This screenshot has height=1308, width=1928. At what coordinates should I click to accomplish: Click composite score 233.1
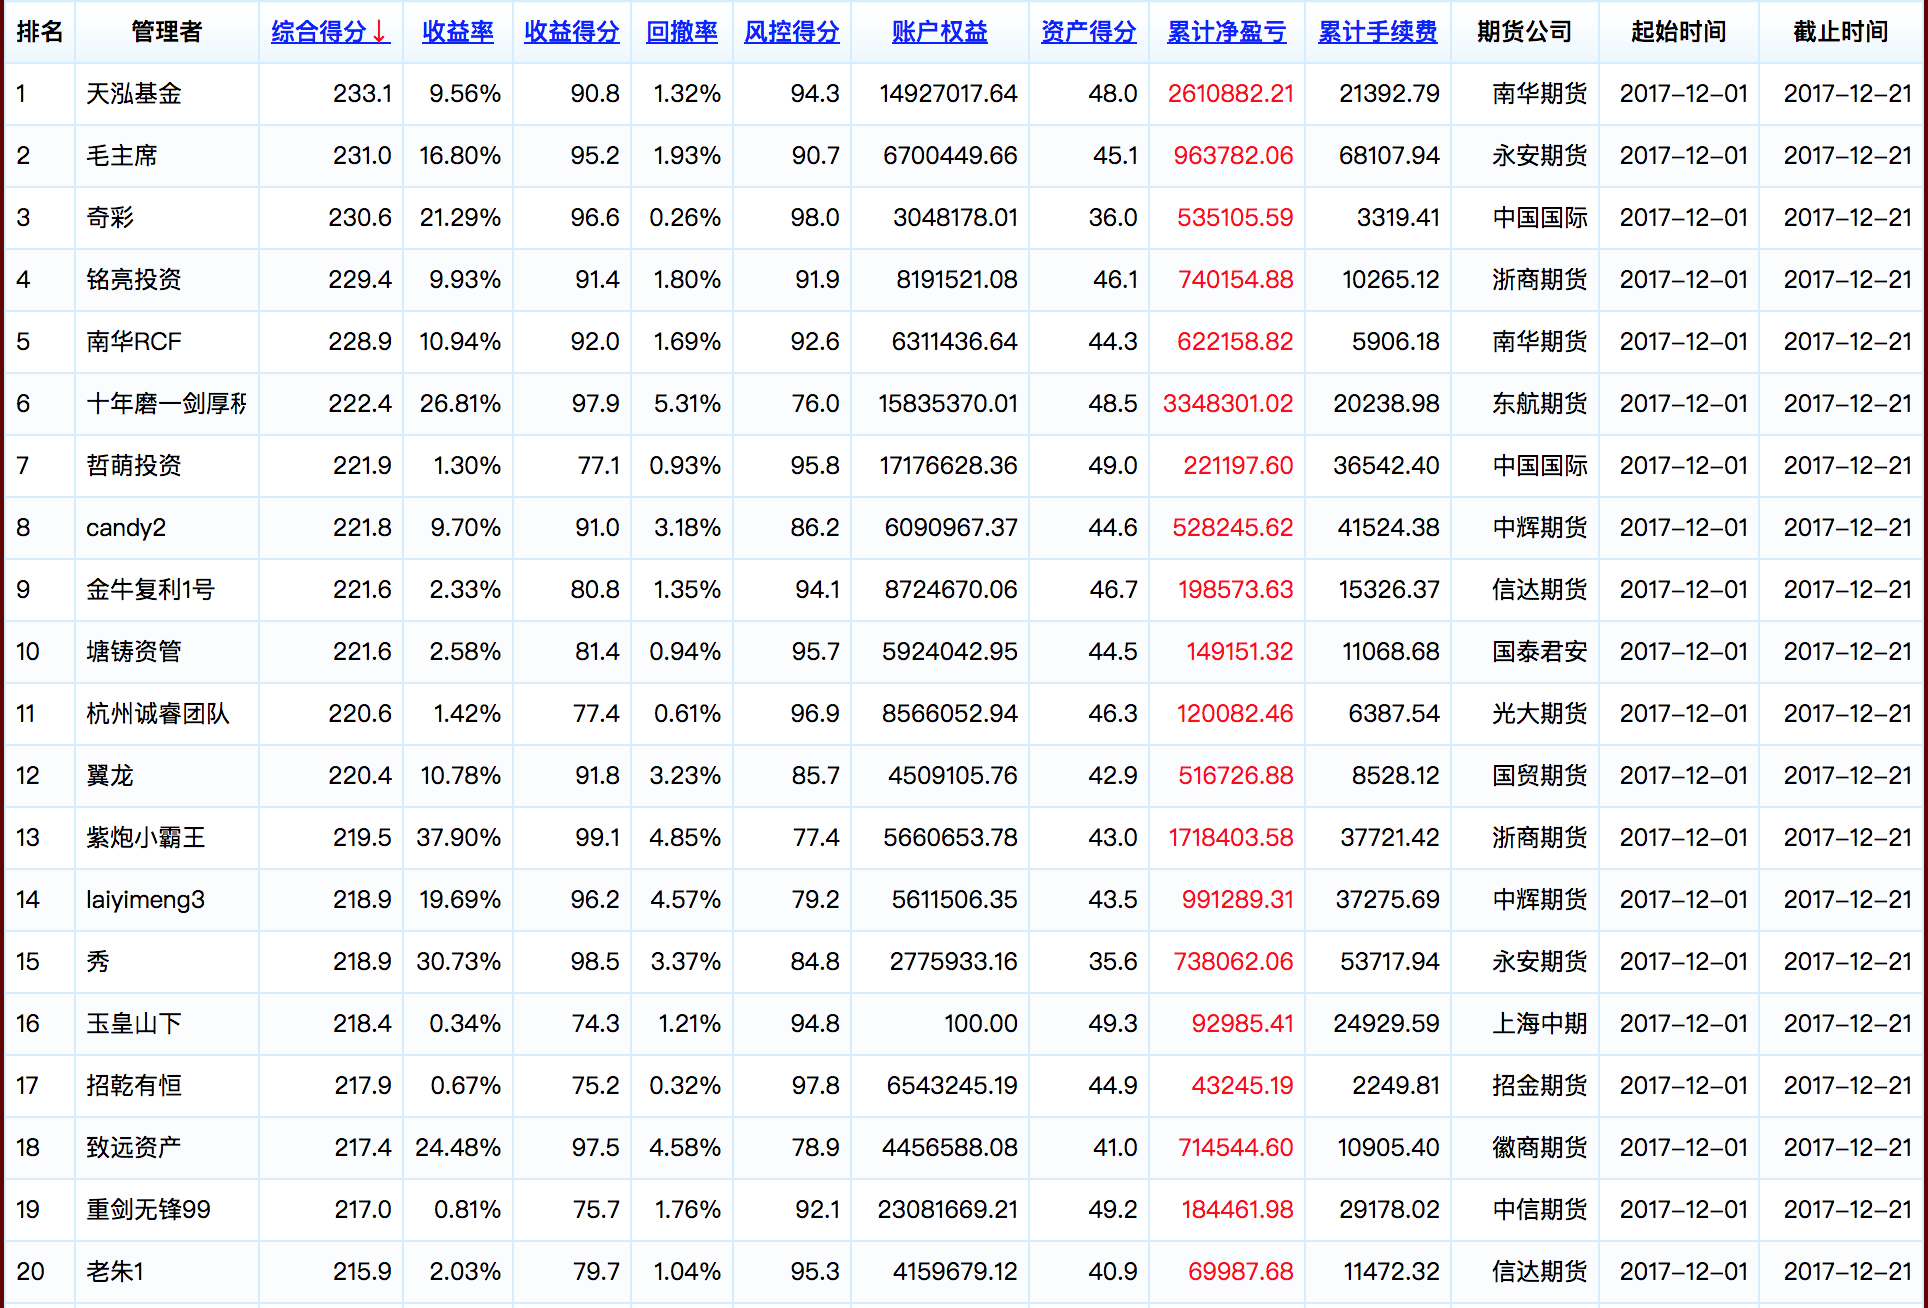coord(363,94)
